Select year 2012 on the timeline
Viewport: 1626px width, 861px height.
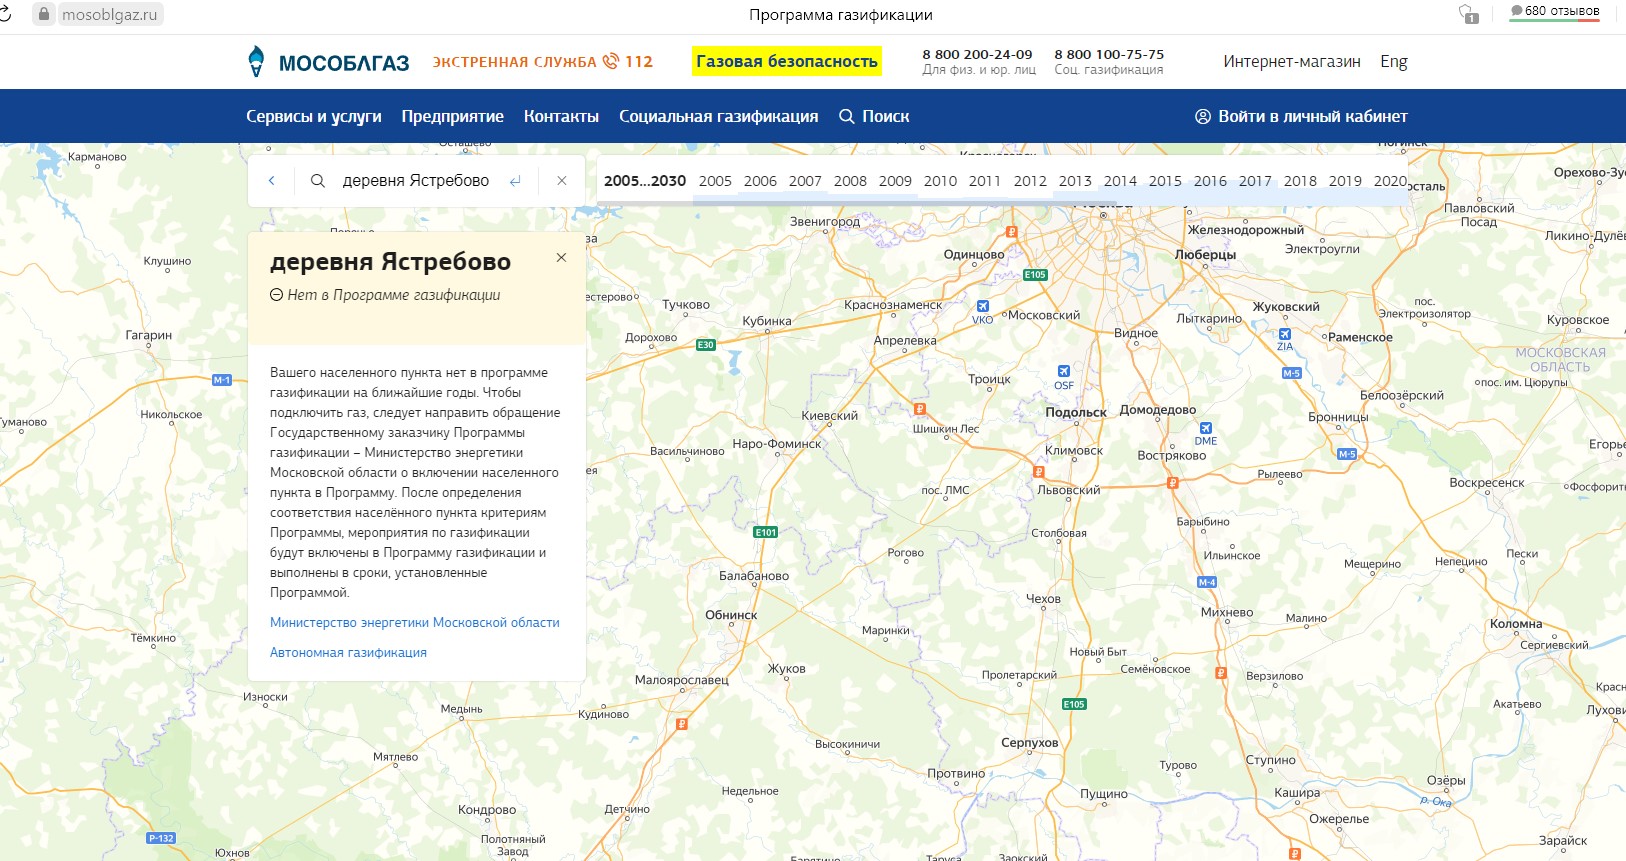pos(1030,181)
